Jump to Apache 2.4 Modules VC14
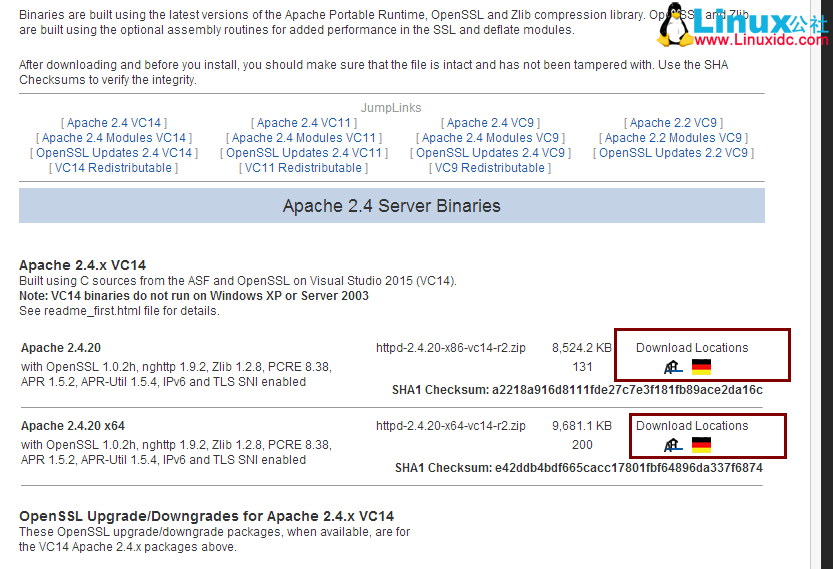This screenshot has height=569, width=833. [114, 138]
